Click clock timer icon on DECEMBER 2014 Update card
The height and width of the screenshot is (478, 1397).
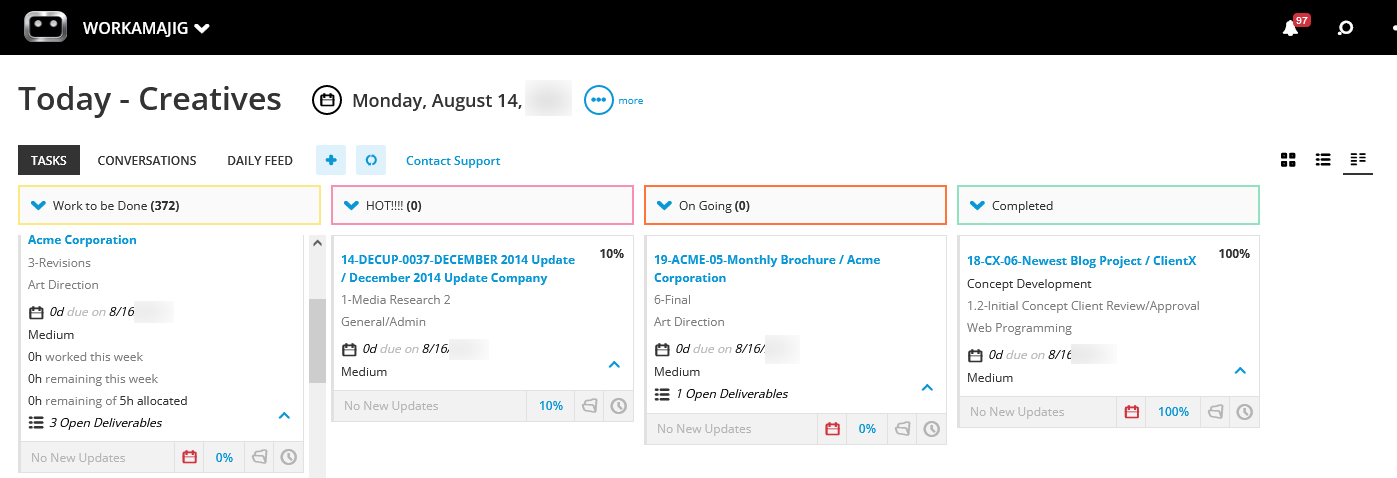(618, 406)
